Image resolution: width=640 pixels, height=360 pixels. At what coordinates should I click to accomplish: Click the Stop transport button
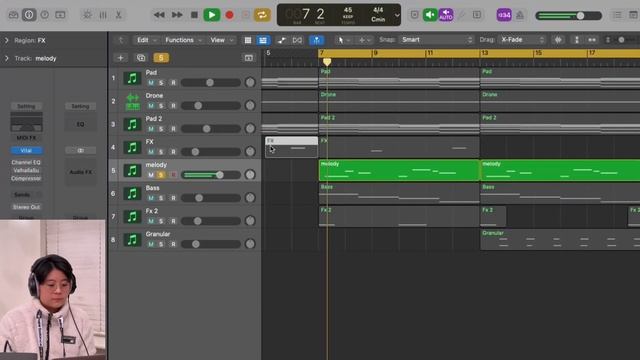(194, 15)
